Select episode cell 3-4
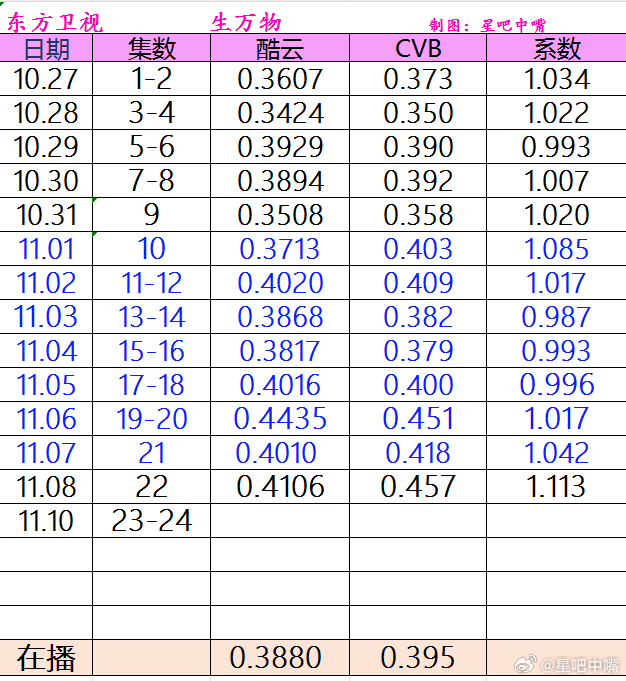This screenshot has width=626, height=681. click(151, 113)
